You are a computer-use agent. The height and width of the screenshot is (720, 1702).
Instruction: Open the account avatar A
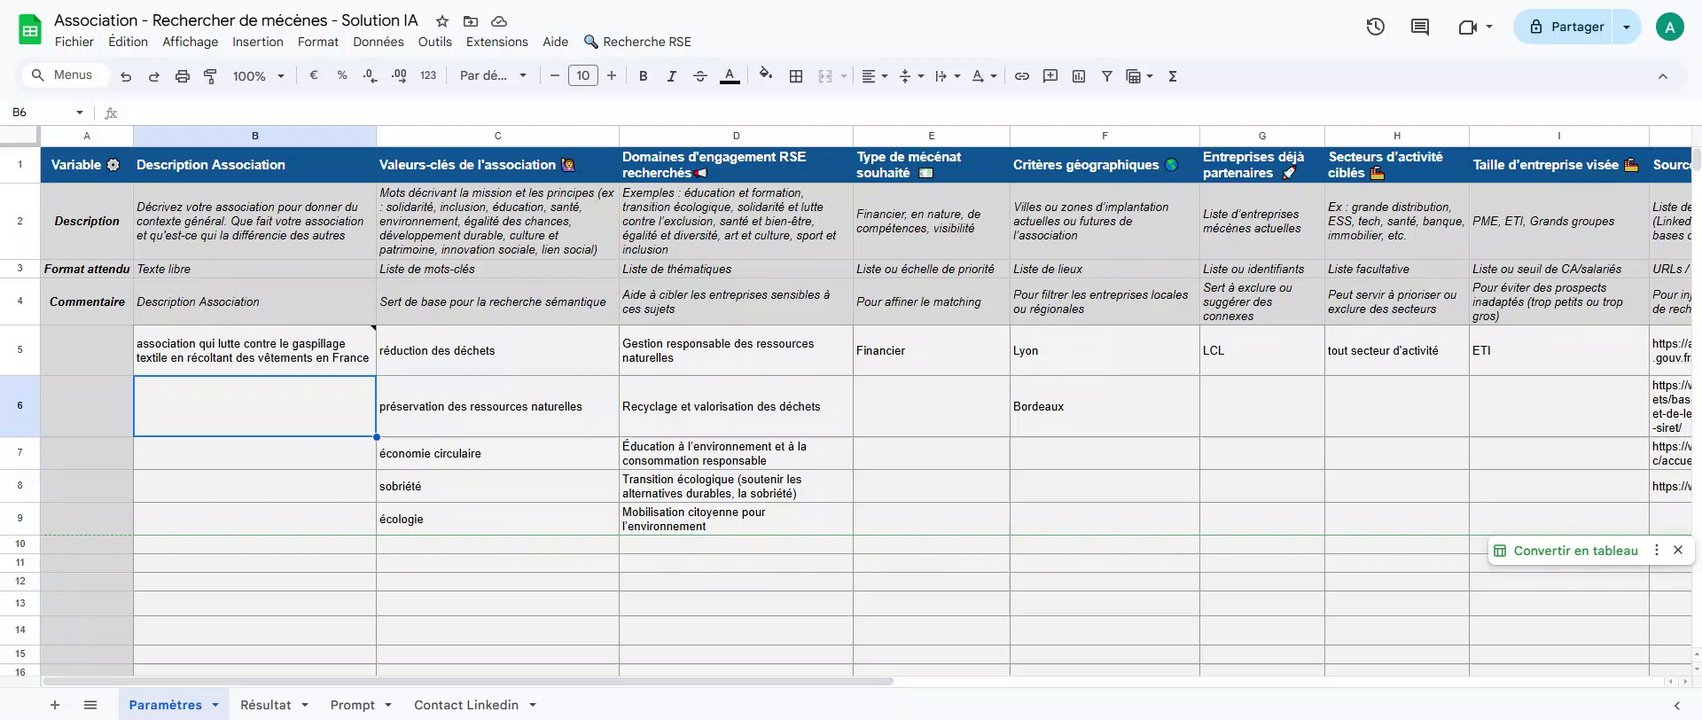click(1669, 27)
